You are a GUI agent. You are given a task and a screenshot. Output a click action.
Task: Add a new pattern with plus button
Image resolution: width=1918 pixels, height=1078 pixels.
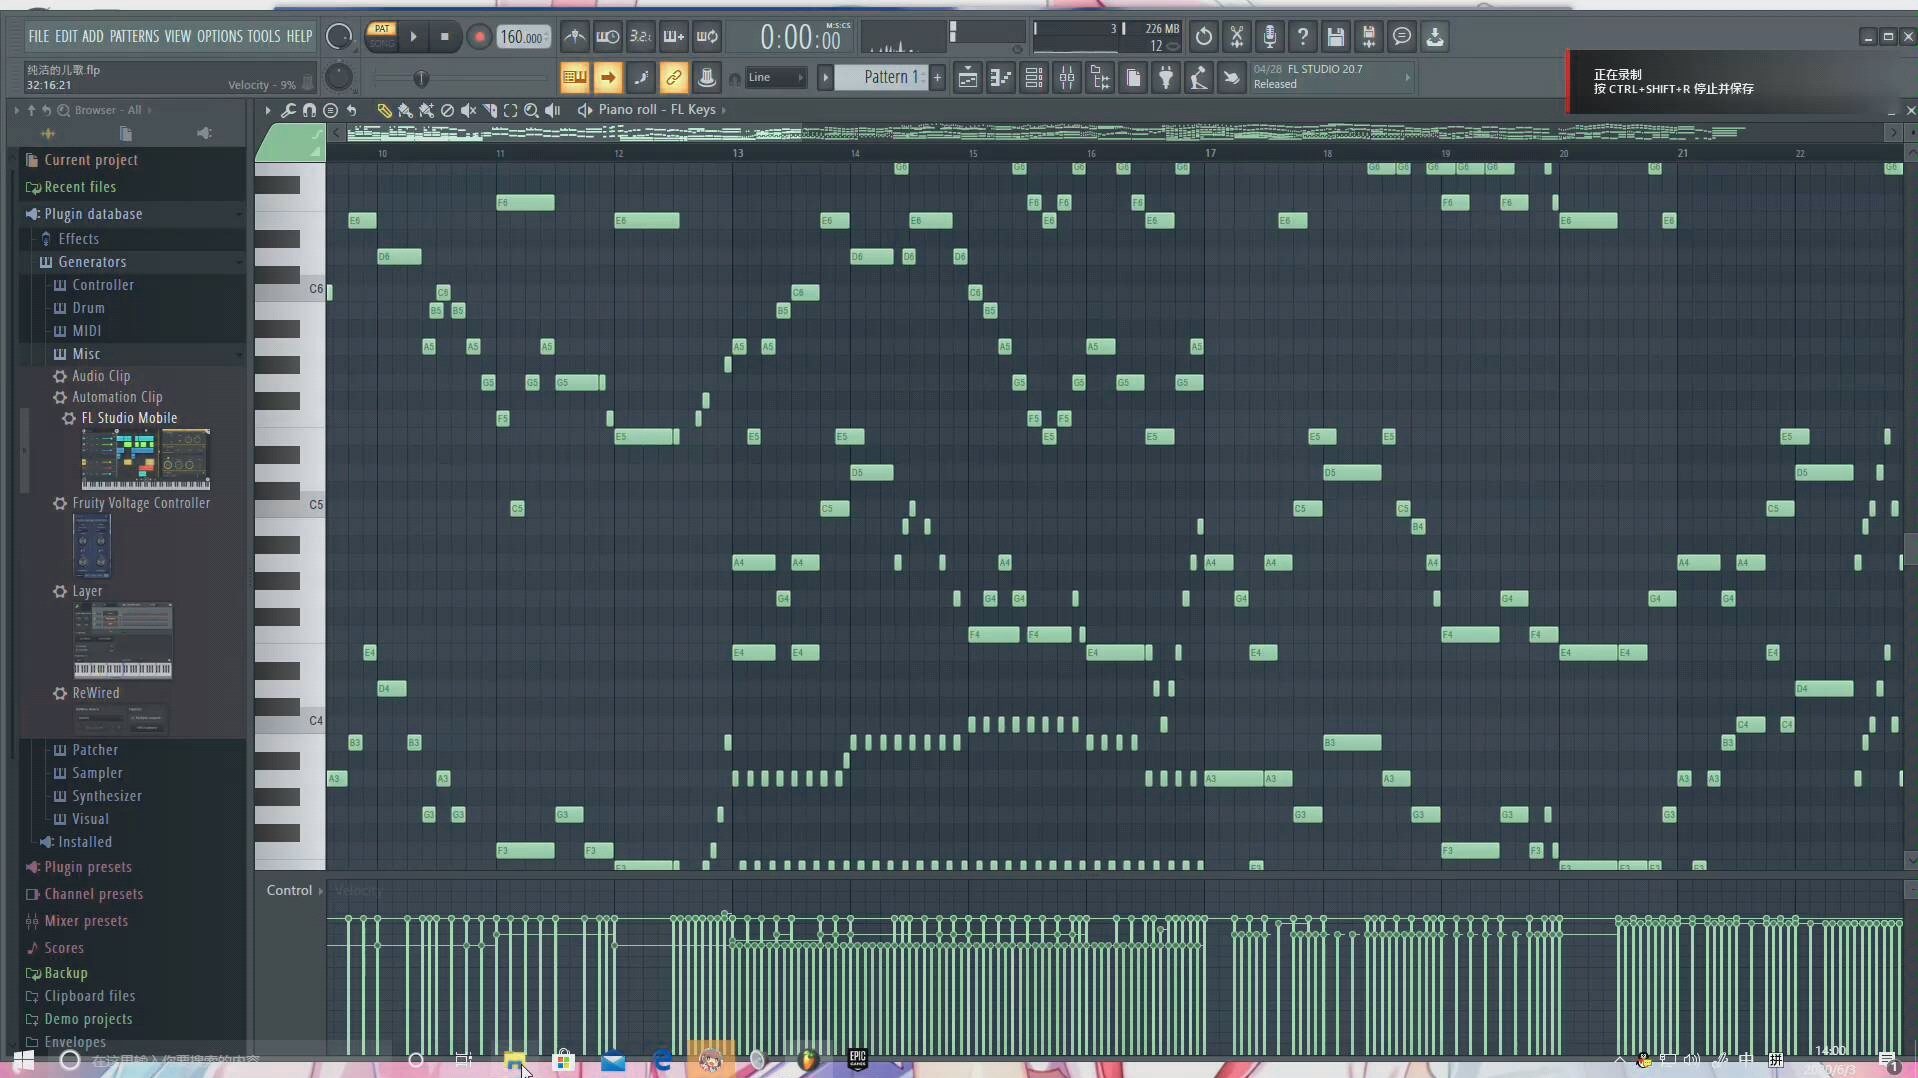[x=937, y=77]
